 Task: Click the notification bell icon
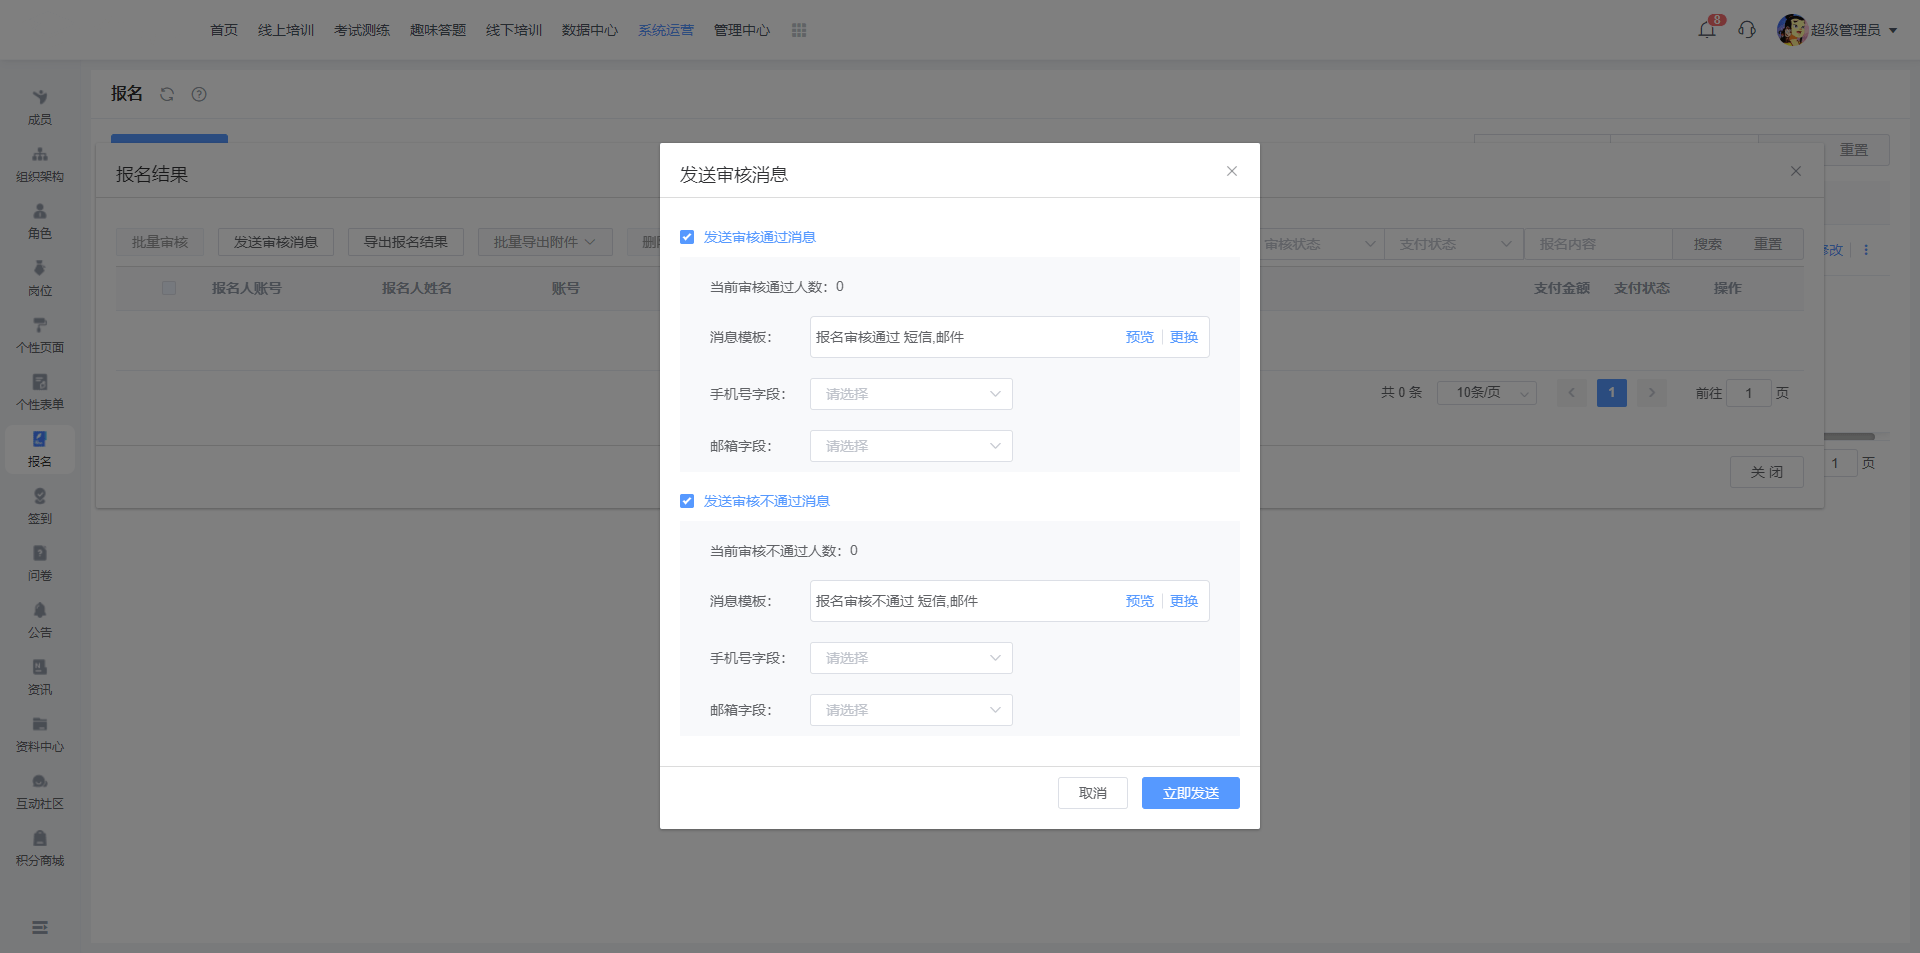[1707, 30]
